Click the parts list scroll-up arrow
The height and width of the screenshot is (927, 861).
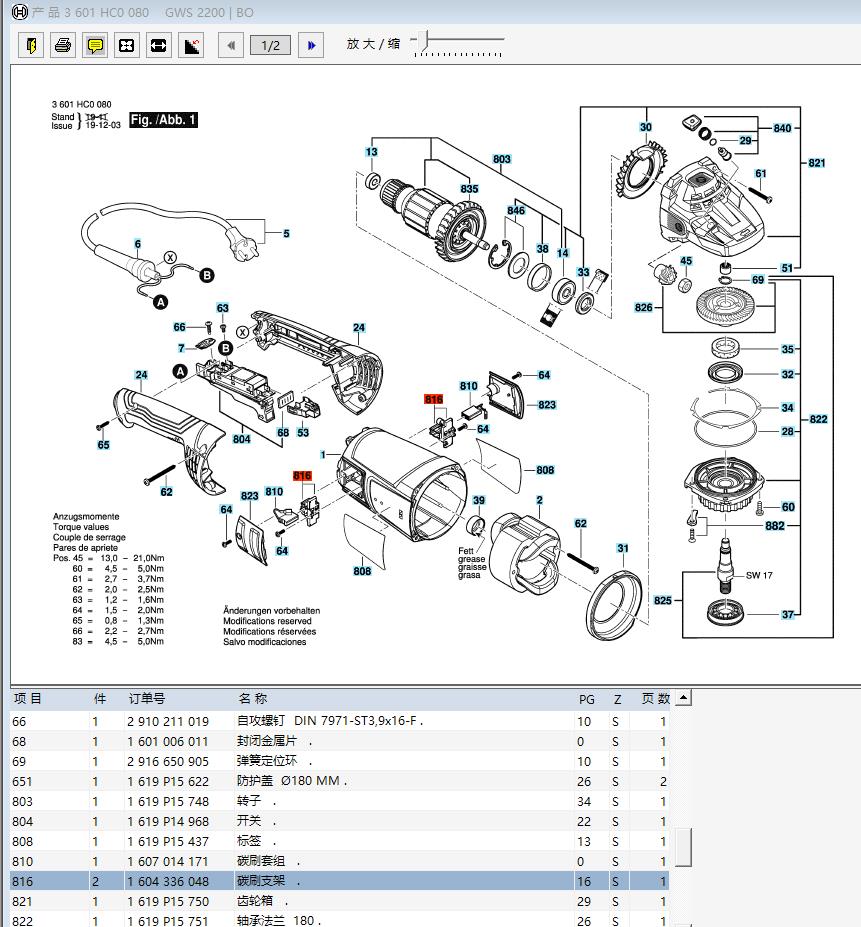683,698
